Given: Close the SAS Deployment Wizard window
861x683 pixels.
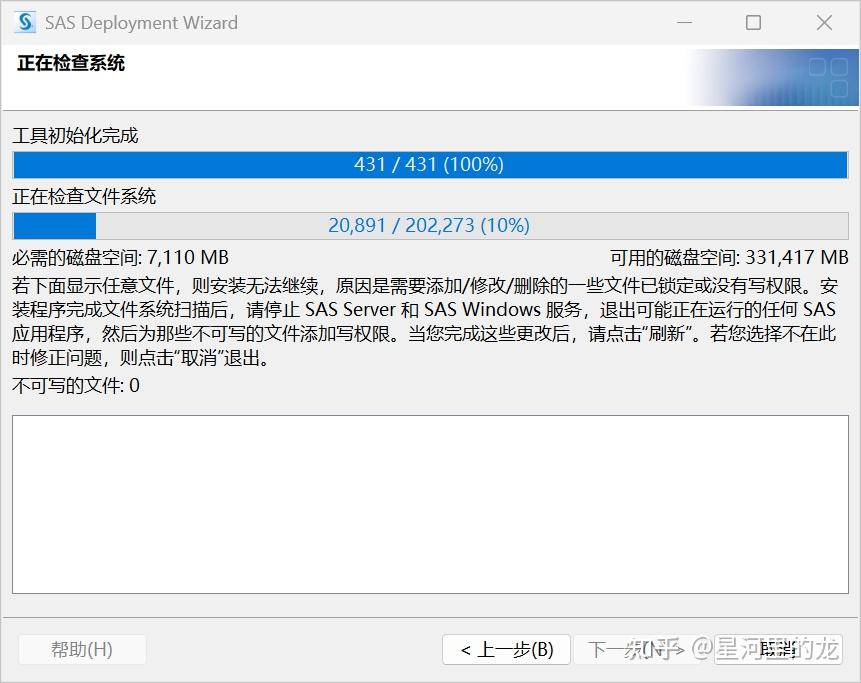Looking at the screenshot, I should [x=823, y=22].
